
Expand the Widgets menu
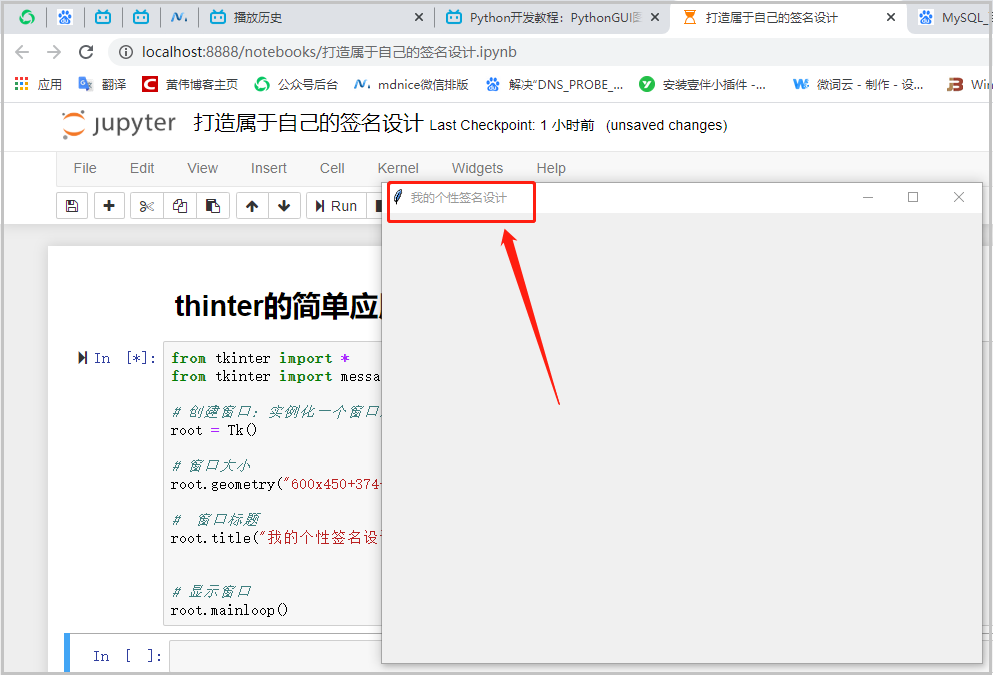click(477, 168)
